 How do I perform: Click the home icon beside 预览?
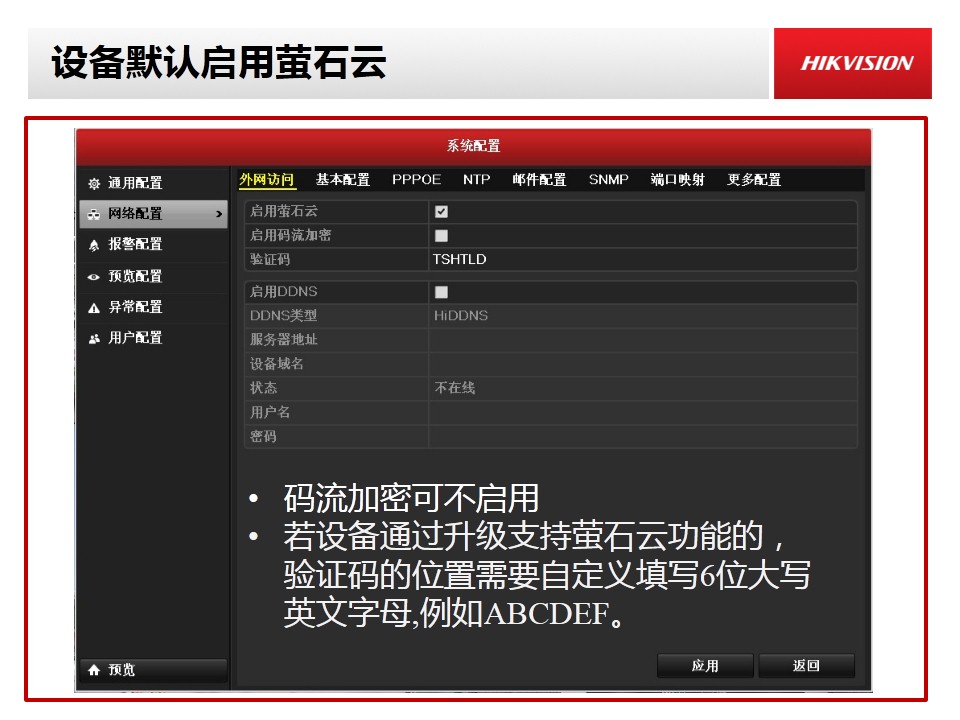94,670
